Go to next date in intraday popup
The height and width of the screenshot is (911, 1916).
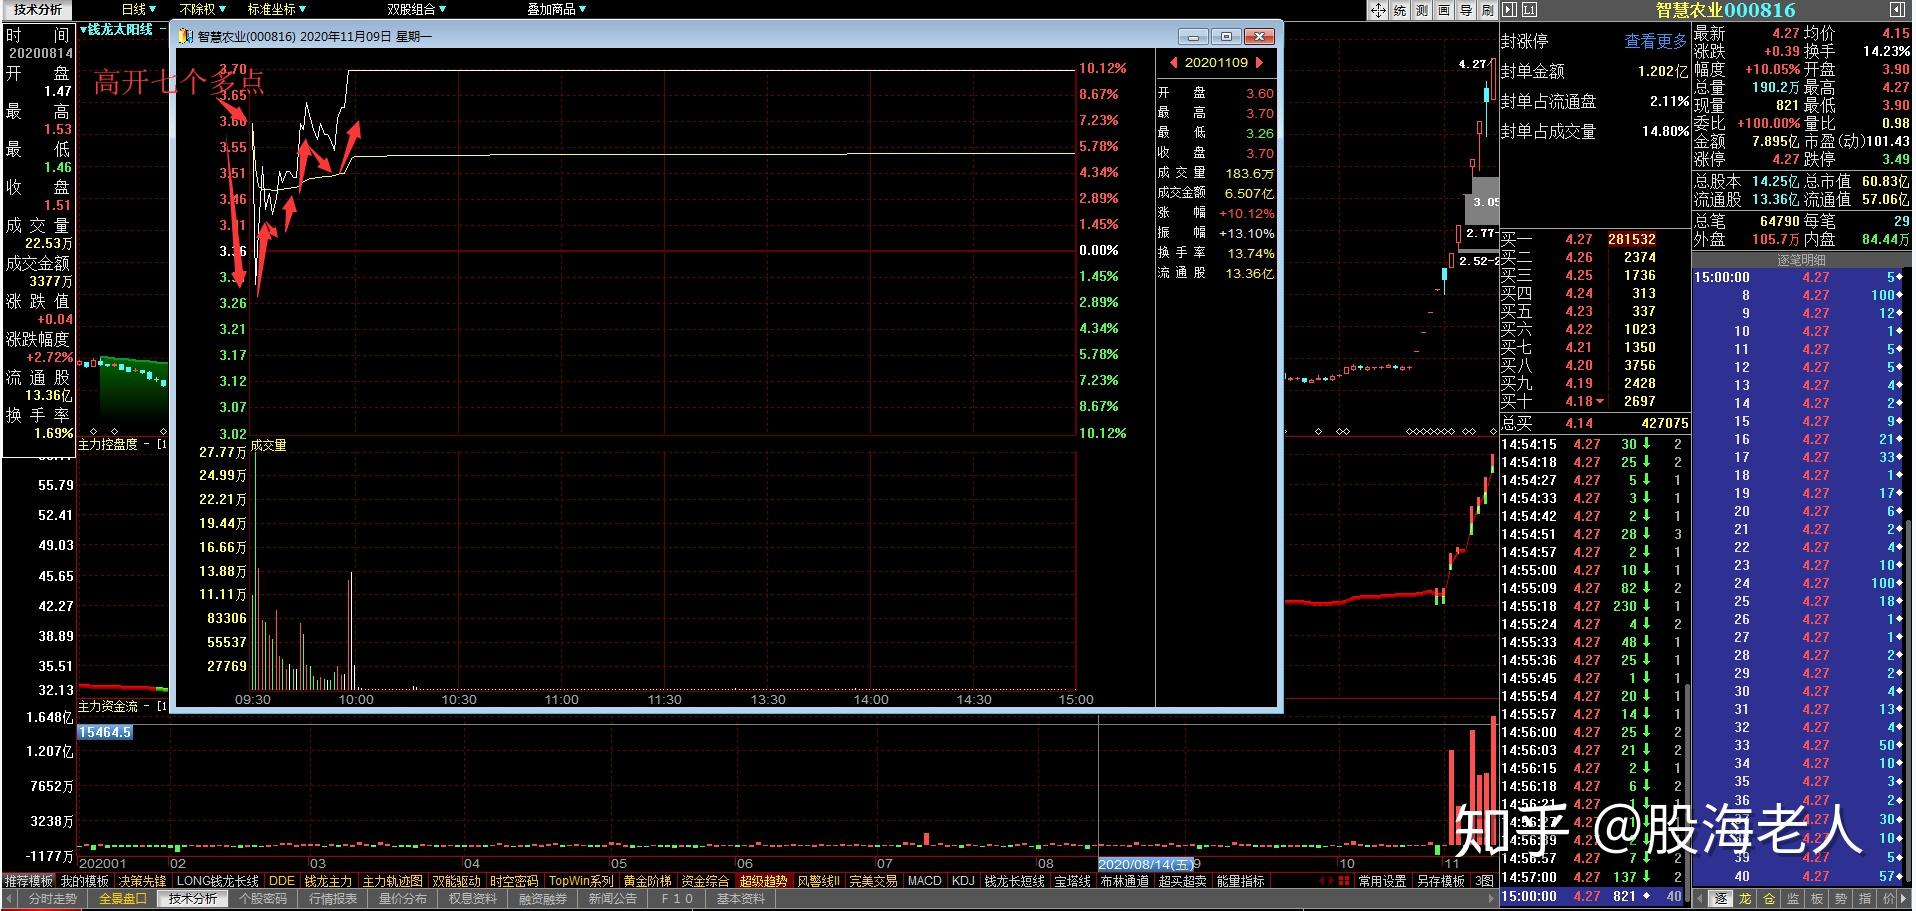click(1260, 62)
